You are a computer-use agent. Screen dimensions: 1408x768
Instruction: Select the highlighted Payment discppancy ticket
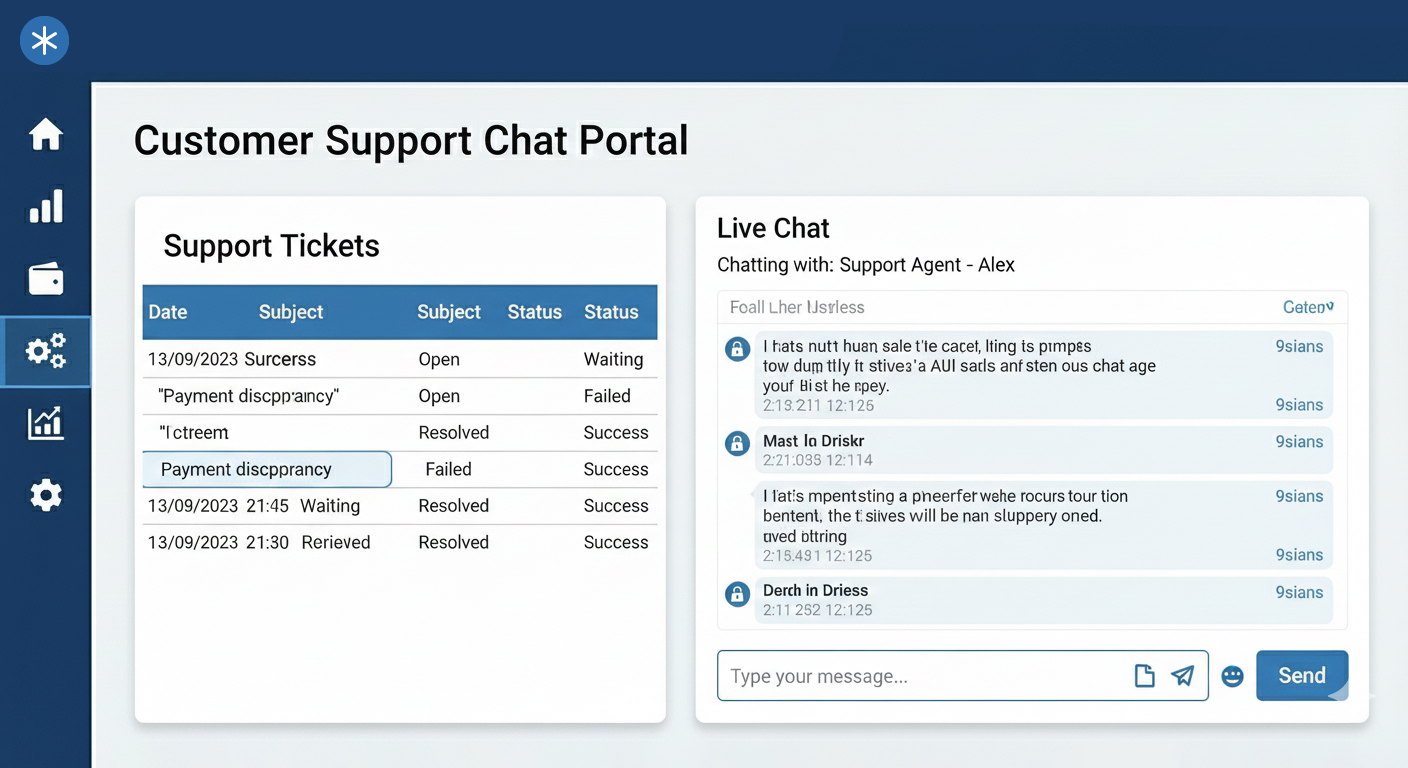click(266, 469)
